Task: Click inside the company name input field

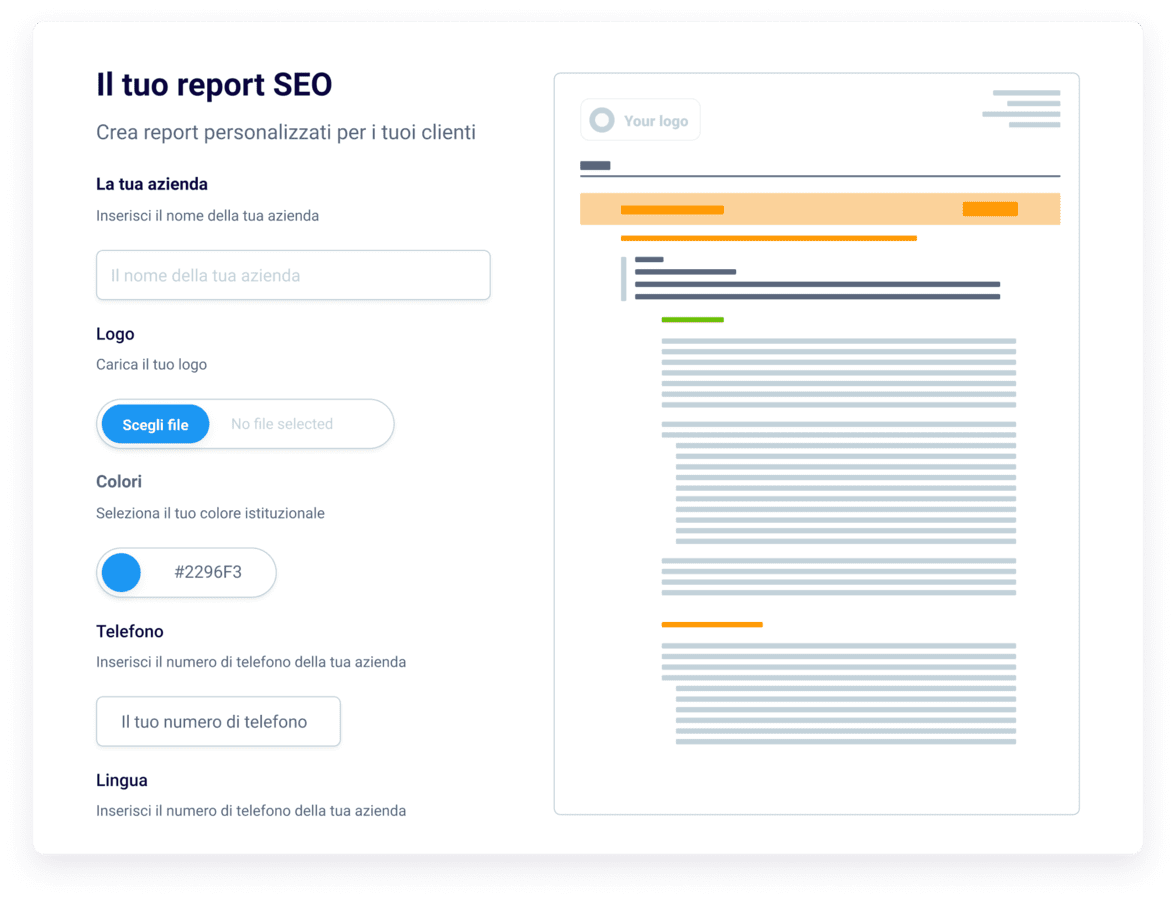Action: [x=293, y=275]
